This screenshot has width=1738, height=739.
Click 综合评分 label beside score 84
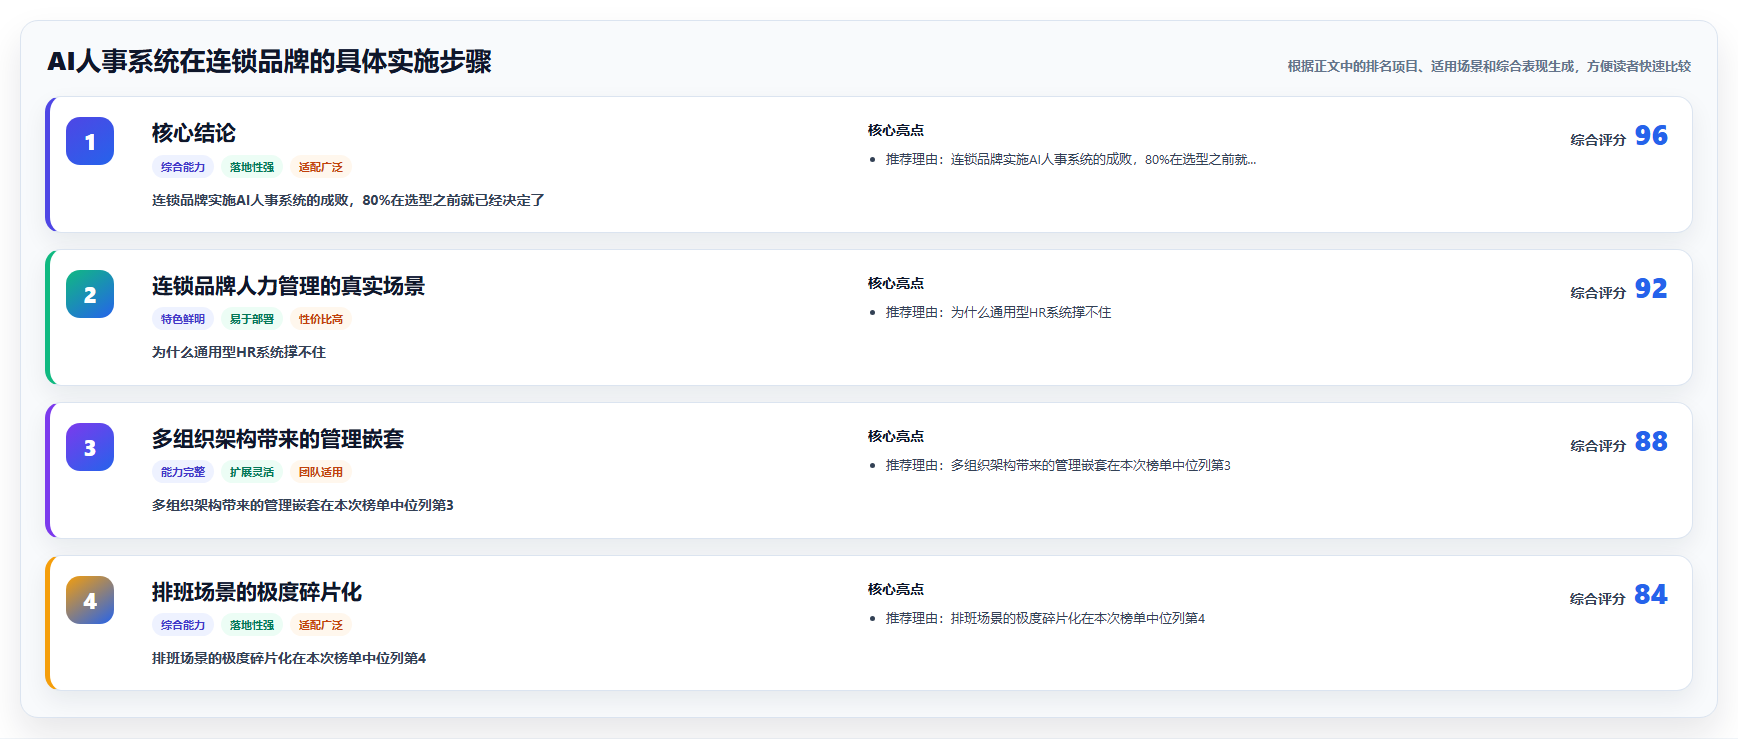[x=1598, y=599]
